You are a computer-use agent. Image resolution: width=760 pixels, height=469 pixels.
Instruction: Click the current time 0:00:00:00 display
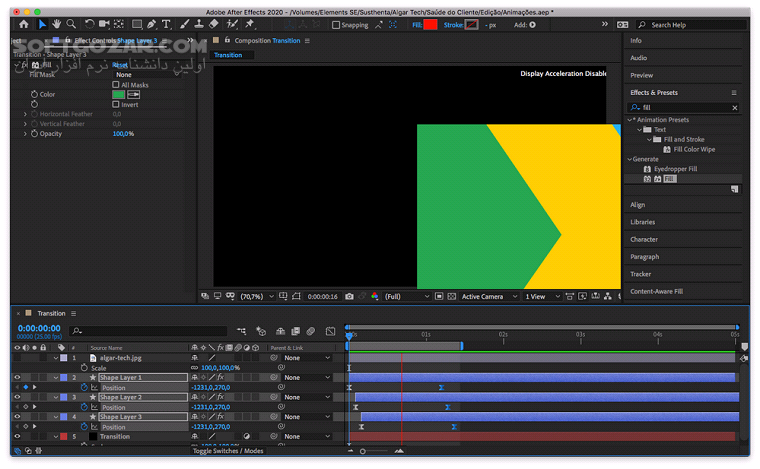(x=39, y=328)
